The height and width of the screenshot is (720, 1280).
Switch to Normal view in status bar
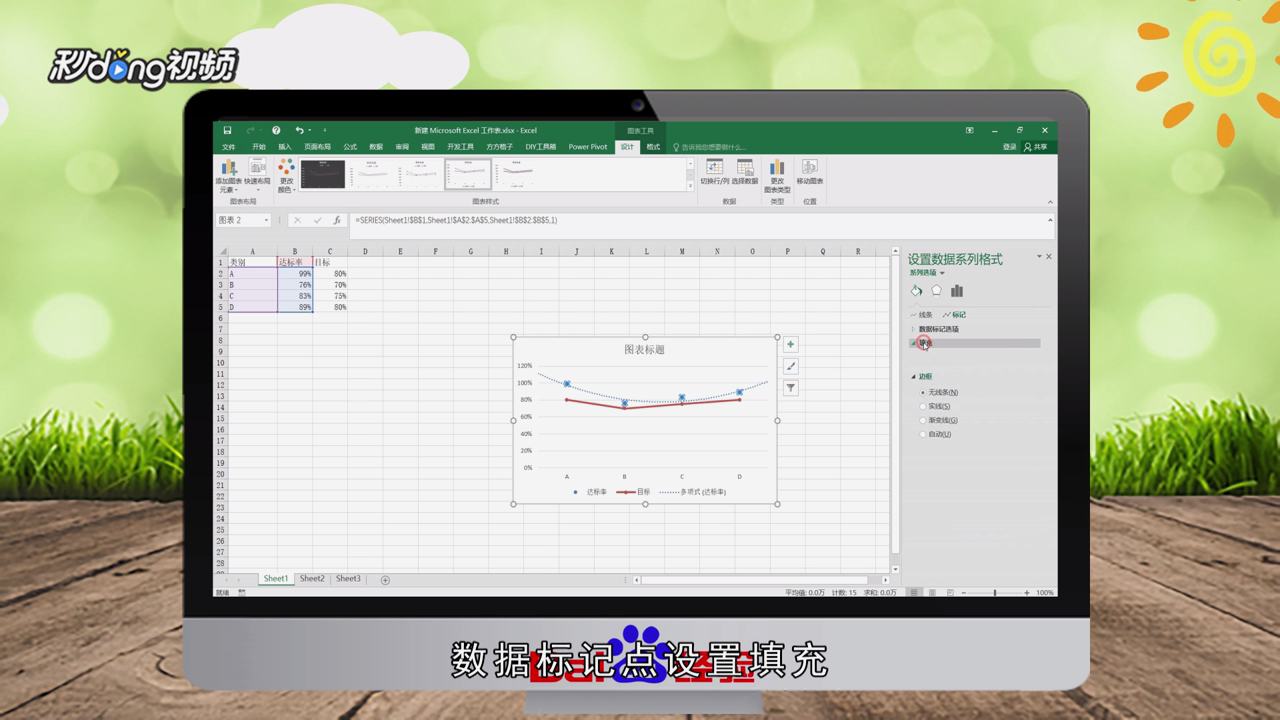pos(913,593)
